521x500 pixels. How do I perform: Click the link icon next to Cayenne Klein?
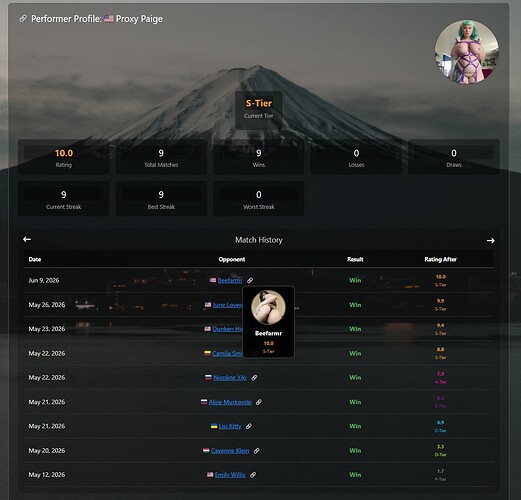pyautogui.click(x=256, y=451)
